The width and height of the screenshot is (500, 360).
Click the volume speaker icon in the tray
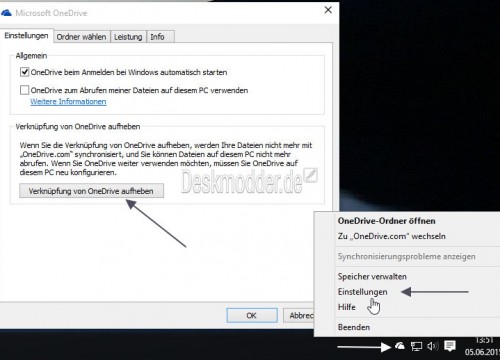433,346
